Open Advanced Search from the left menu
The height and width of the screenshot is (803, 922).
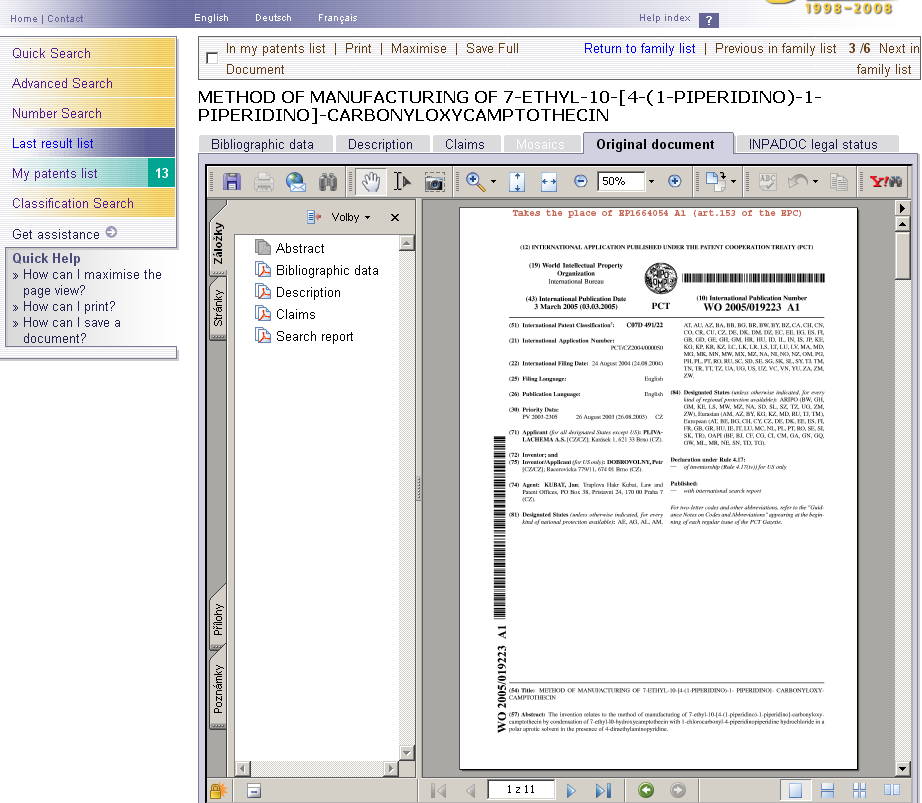[x=88, y=83]
